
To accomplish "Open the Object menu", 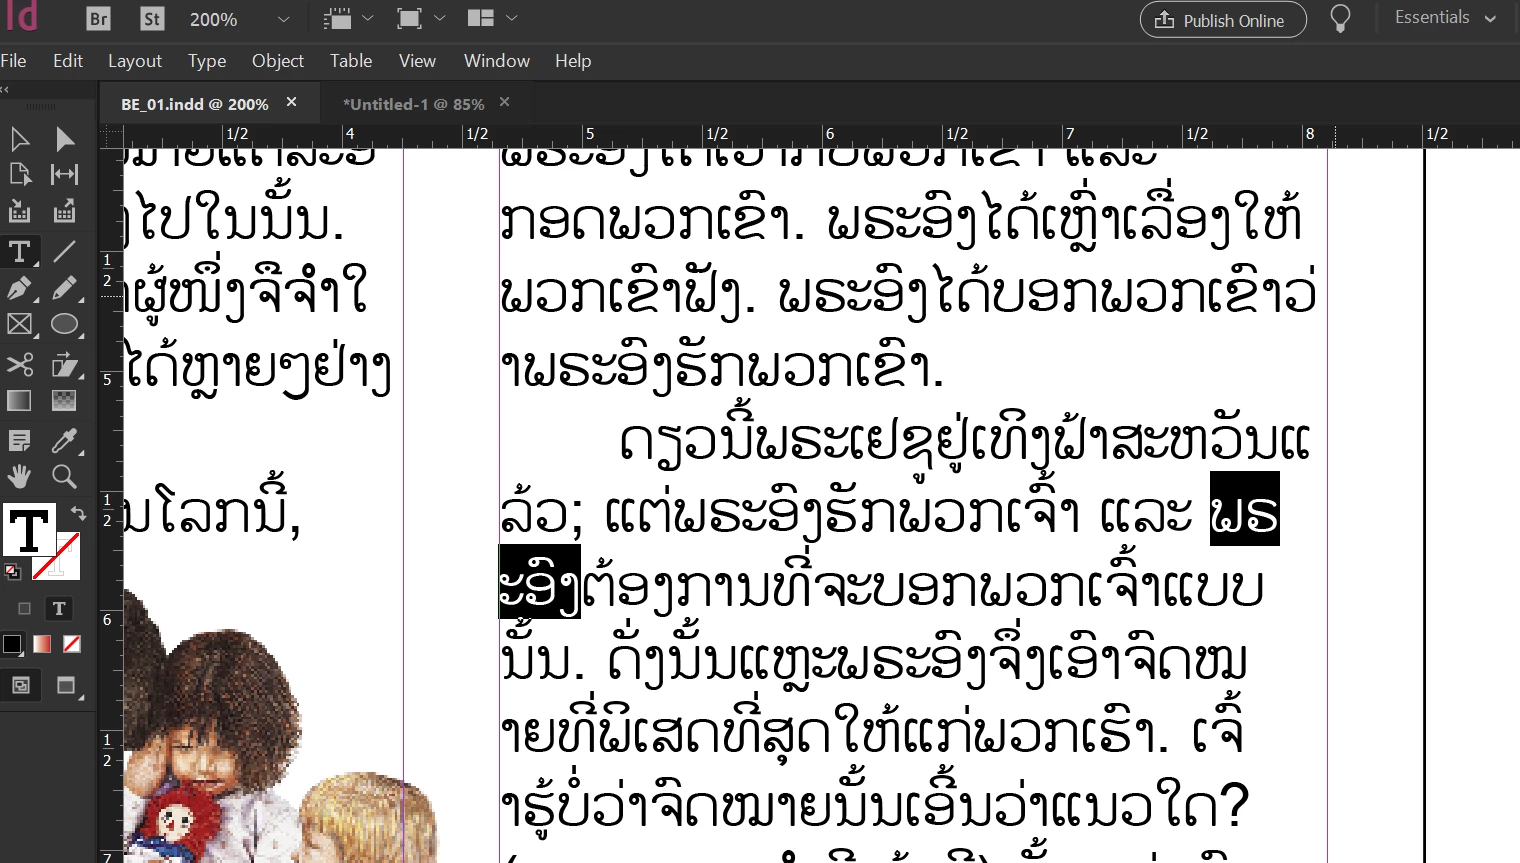I will [x=278, y=61].
